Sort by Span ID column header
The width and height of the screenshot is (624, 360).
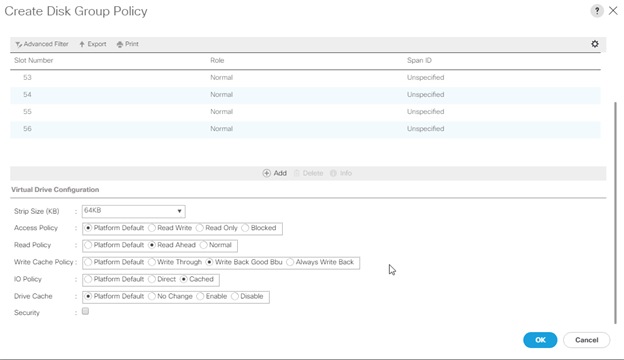(x=419, y=60)
